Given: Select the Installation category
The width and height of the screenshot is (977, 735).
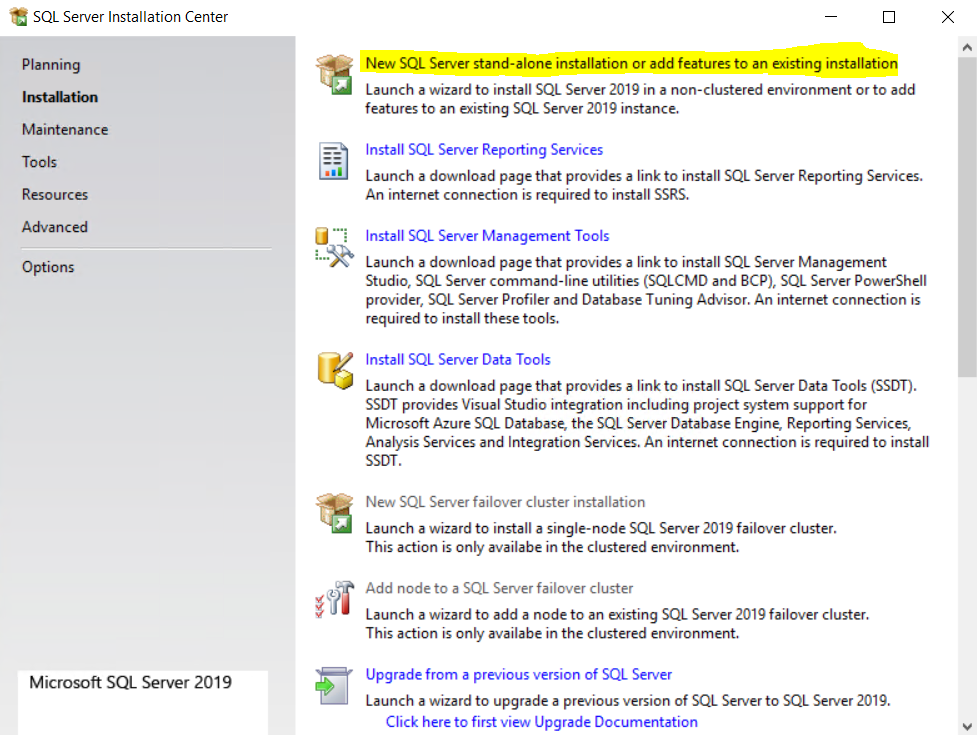Looking at the screenshot, I should point(60,97).
